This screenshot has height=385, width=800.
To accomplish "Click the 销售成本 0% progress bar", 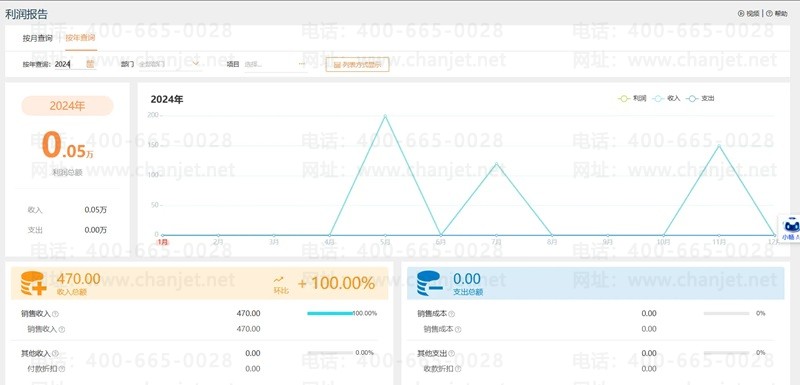I will tap(727, 313).
